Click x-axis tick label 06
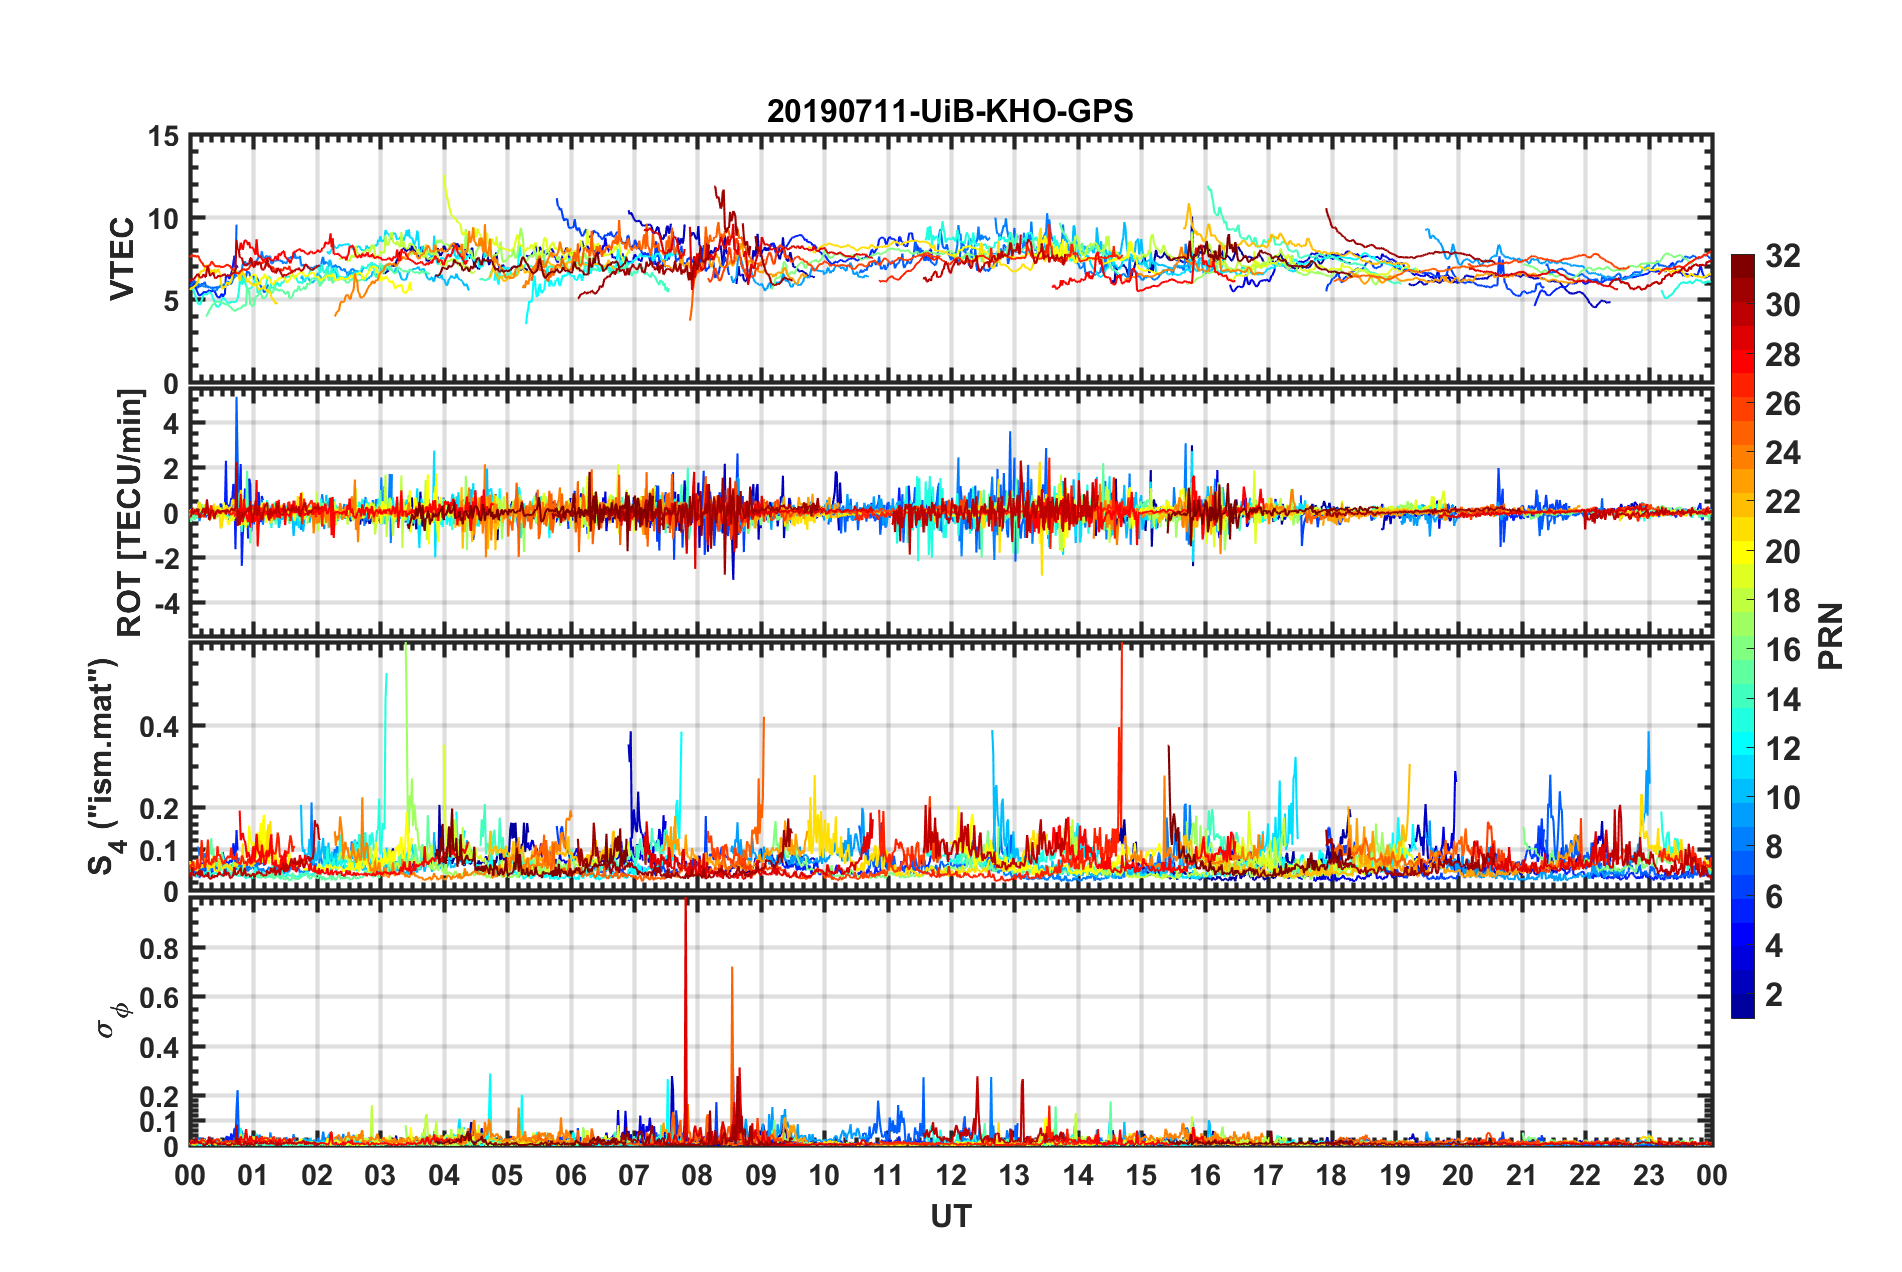Image resolution: width=1902 pixels, height=1272 pixels. (x=570, y=1175)
